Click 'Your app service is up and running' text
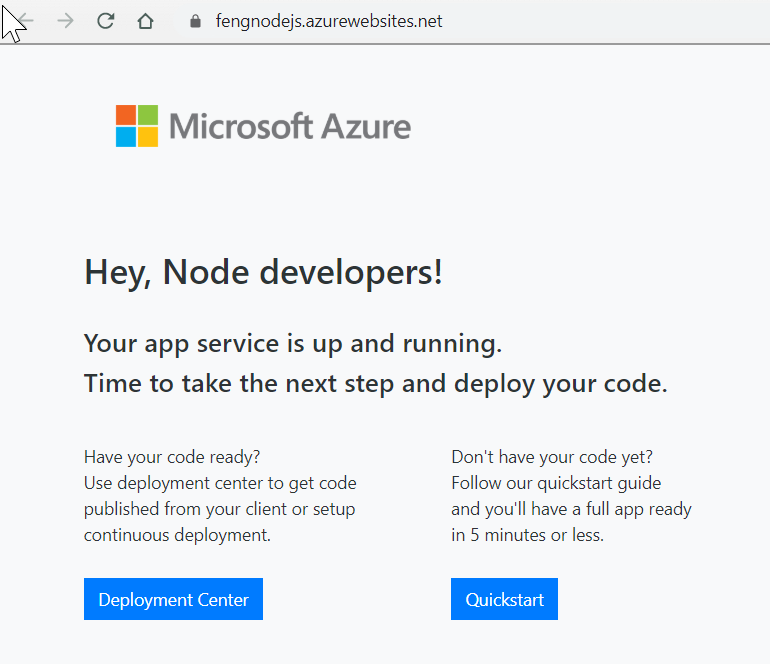Image resolution: width=770 pixels, height=664 pixels. [293, 343]
